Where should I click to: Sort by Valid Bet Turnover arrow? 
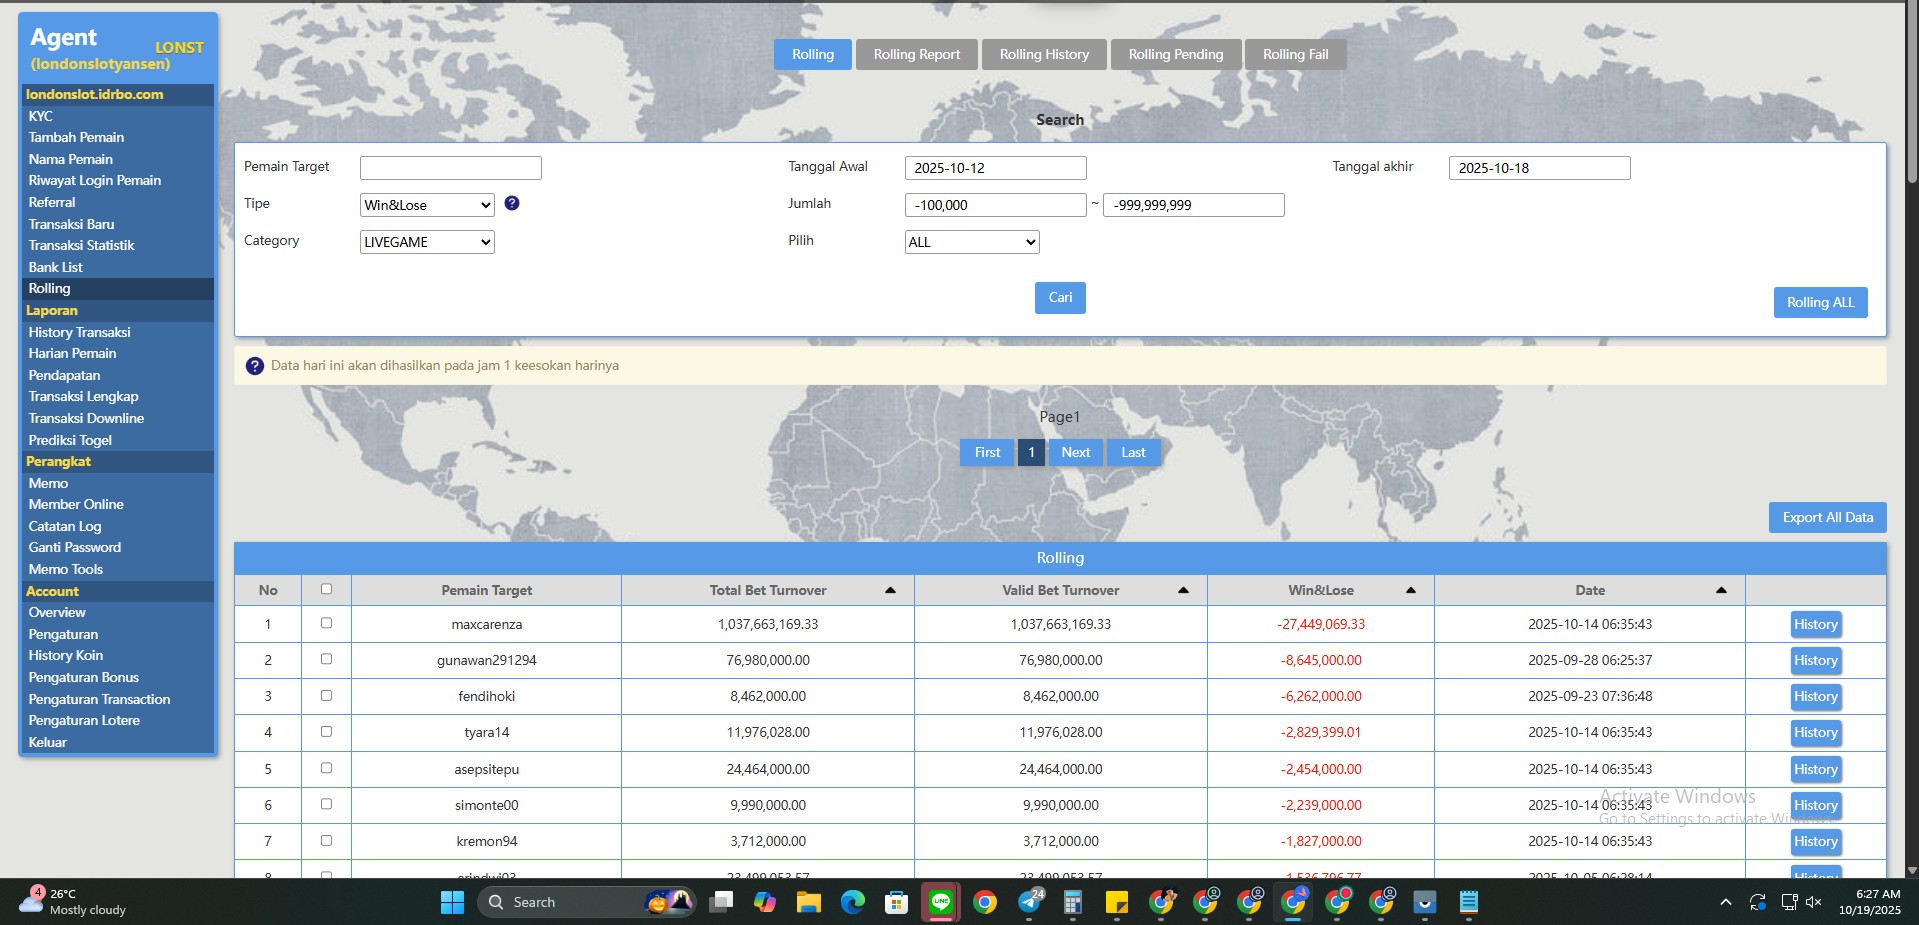pyautogui.click(x=1183, y=590)
